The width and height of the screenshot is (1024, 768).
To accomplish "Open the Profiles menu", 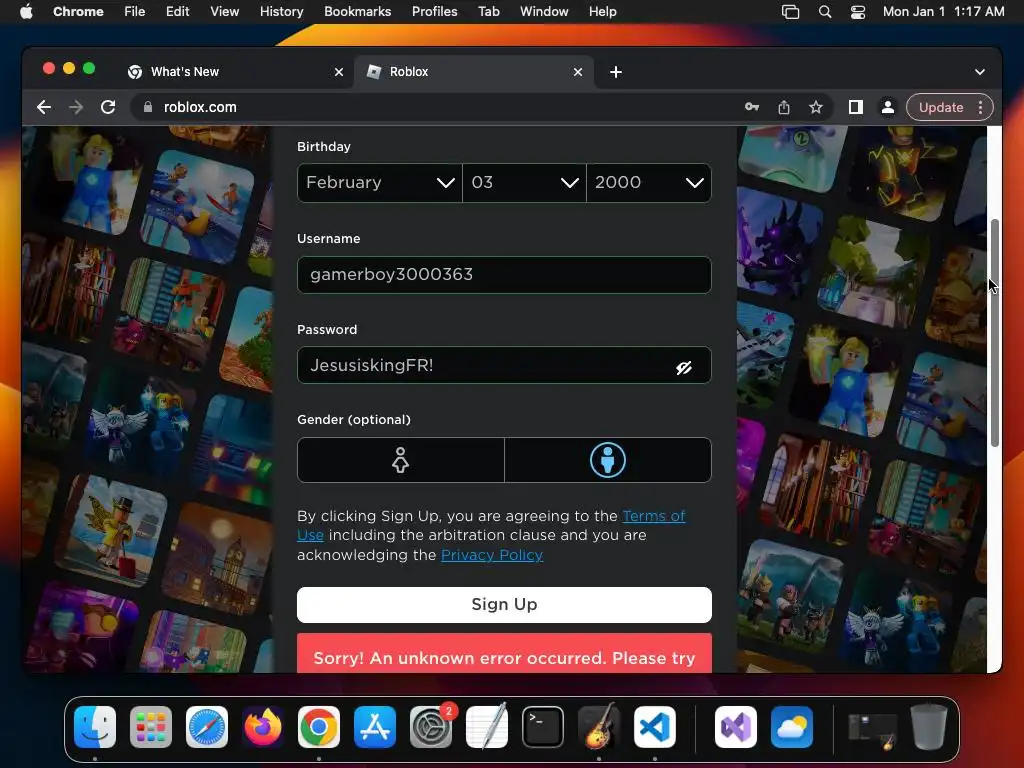I will pos(434,12).
